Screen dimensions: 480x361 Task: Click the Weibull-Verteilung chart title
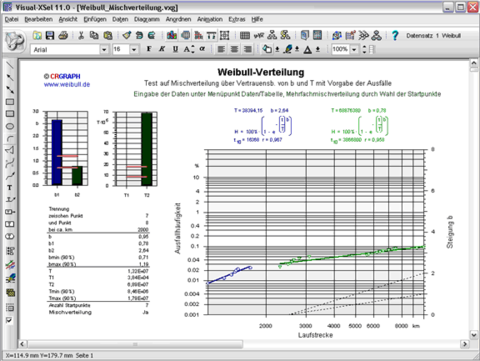coord(261,72)
